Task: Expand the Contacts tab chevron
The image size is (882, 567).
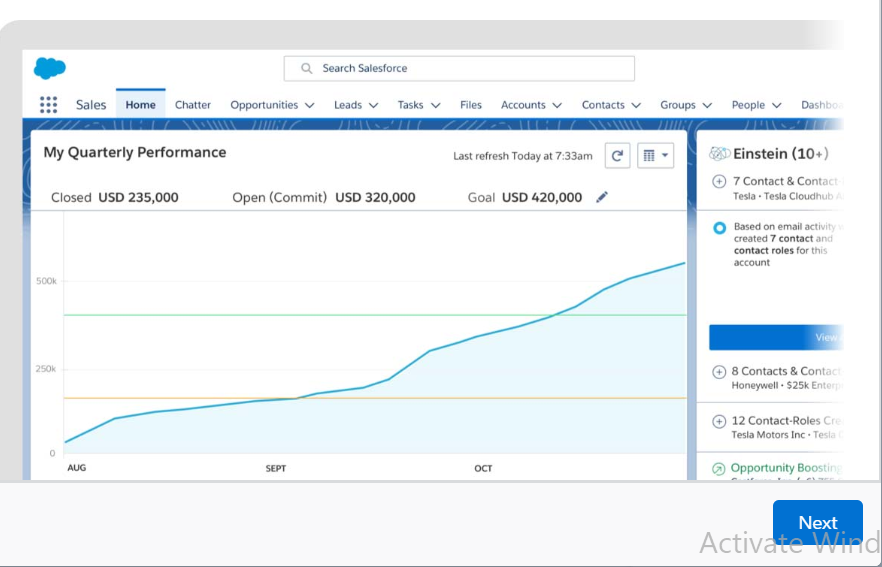Action: coord(636,105)
